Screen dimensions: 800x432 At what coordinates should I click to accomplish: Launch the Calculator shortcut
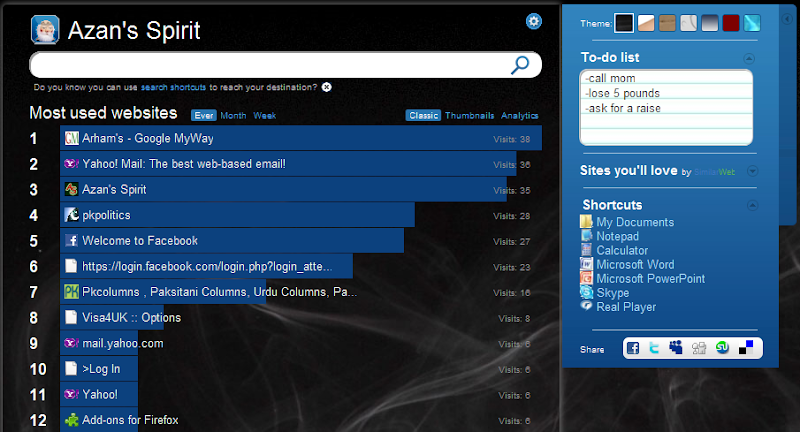click(622, 250)
